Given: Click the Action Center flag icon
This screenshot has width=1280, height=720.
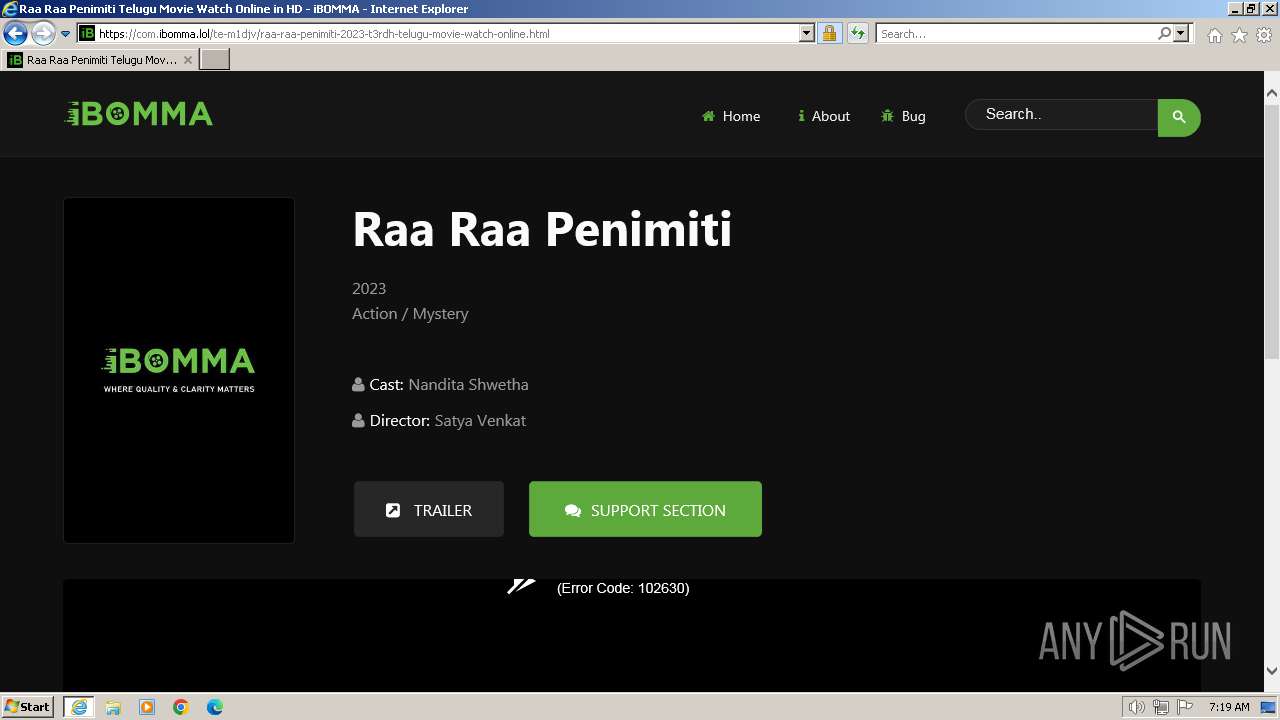Looking at the screenshot, I should point(1185,707).
